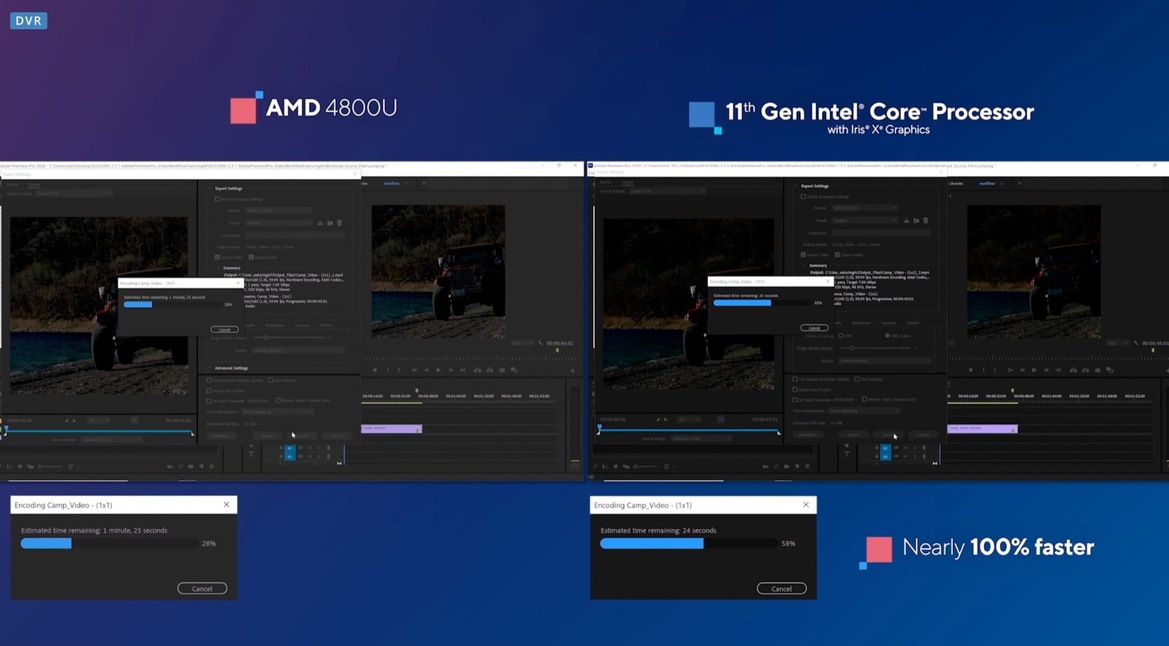Cancel encoding in the small Intel-window dialog
This screenshot has height=646, width=1169.
(x=814, y=328)
